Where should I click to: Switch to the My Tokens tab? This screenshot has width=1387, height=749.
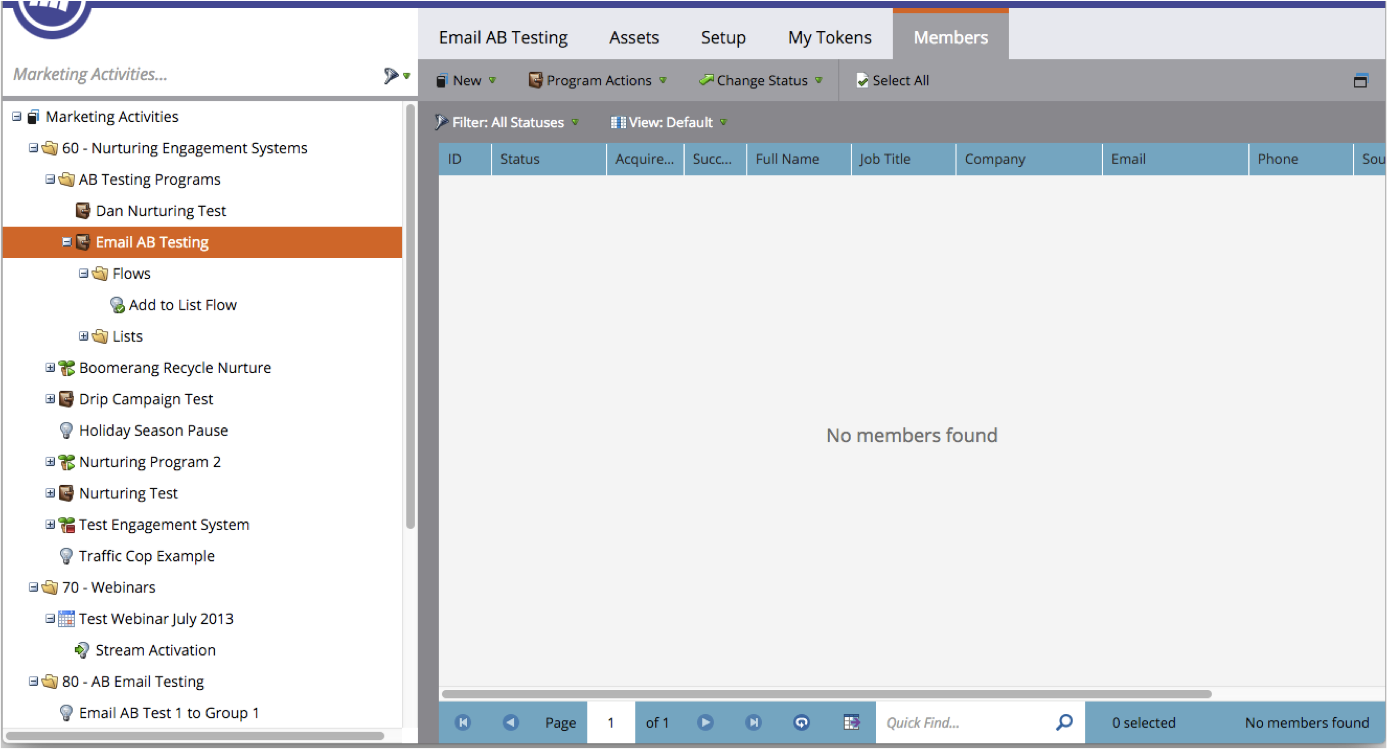[x=829, y=38]
